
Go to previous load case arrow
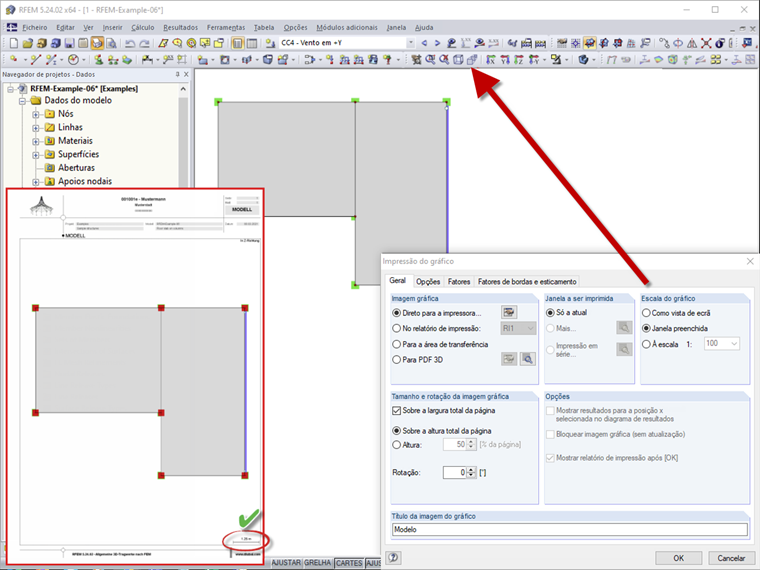pos(425,43)
